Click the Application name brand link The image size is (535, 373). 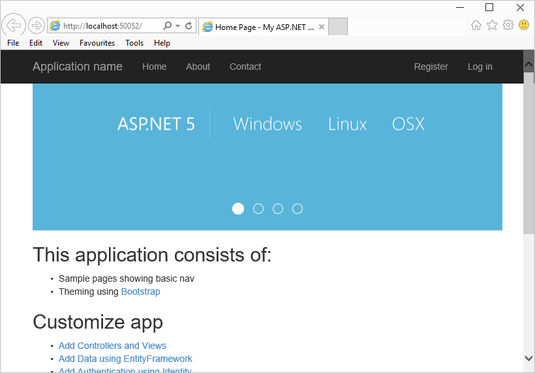77,67
